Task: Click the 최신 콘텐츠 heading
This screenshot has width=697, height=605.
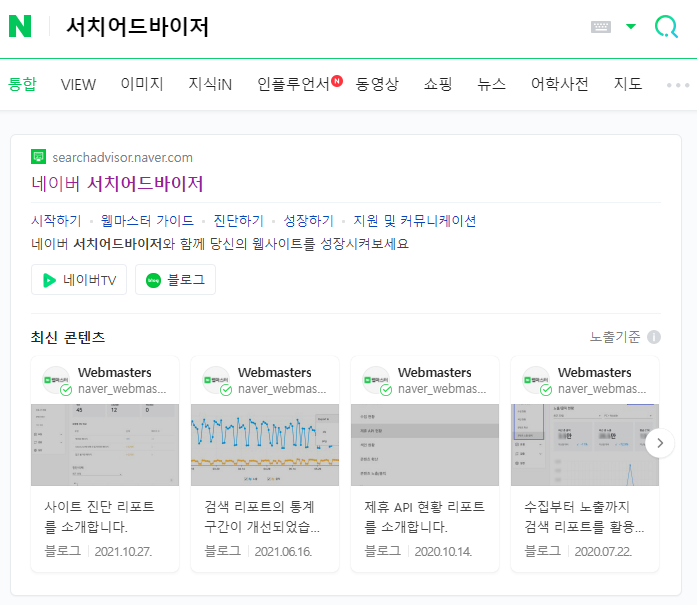Action: (x=68, y=337)
